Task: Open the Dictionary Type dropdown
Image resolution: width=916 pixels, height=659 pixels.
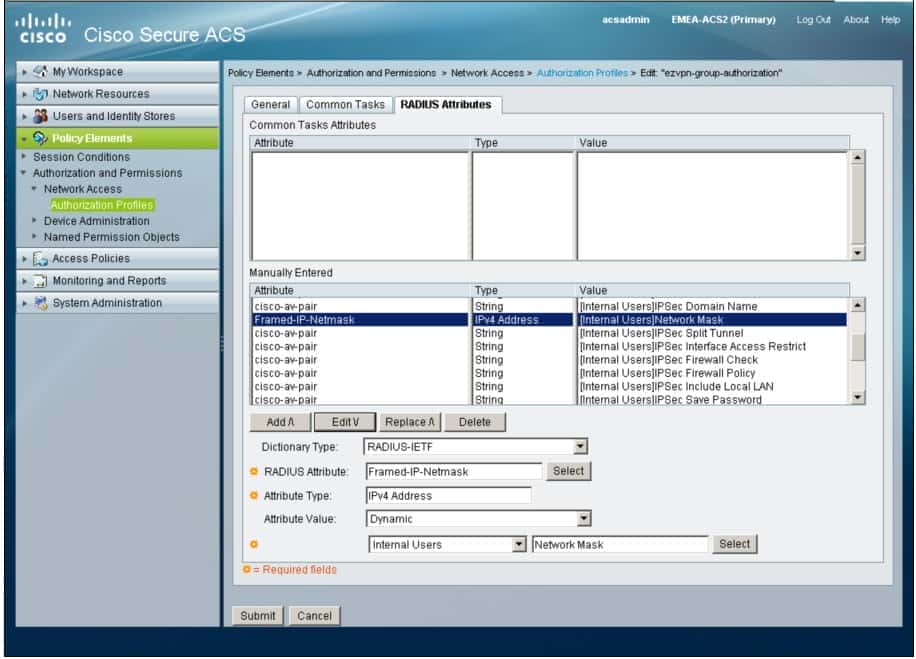Action: point(580,446)
